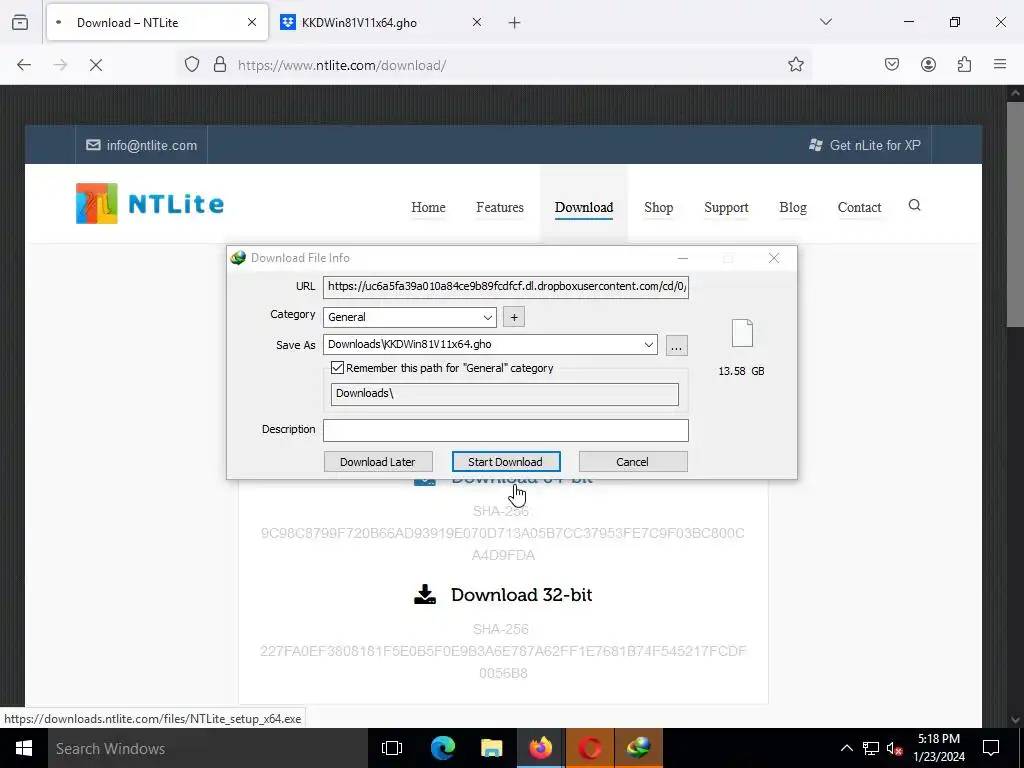Click Get nLite for XP link
The width and height of the screenshot is (1024, 768).
click(x=865, y=146)
